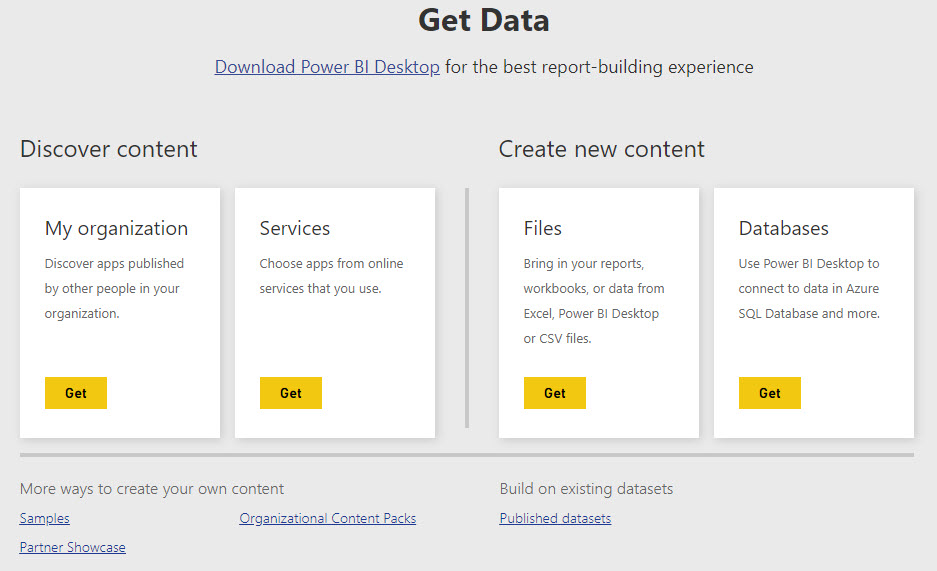Click 'More ways to create your own content' label

click(x=152, y=489)
